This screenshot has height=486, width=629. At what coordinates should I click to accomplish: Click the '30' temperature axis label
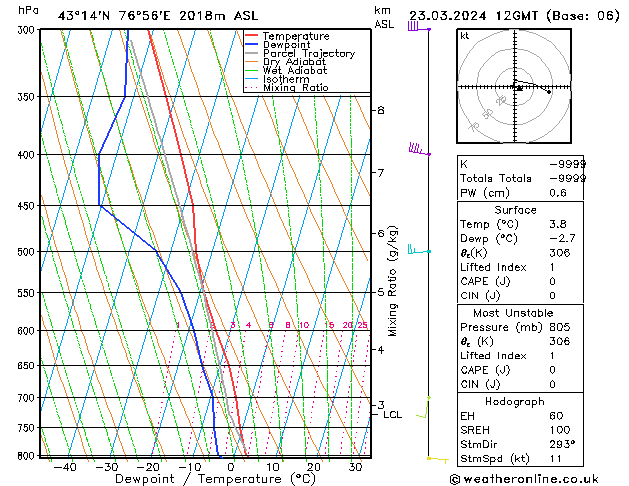(x=355, y=467)
